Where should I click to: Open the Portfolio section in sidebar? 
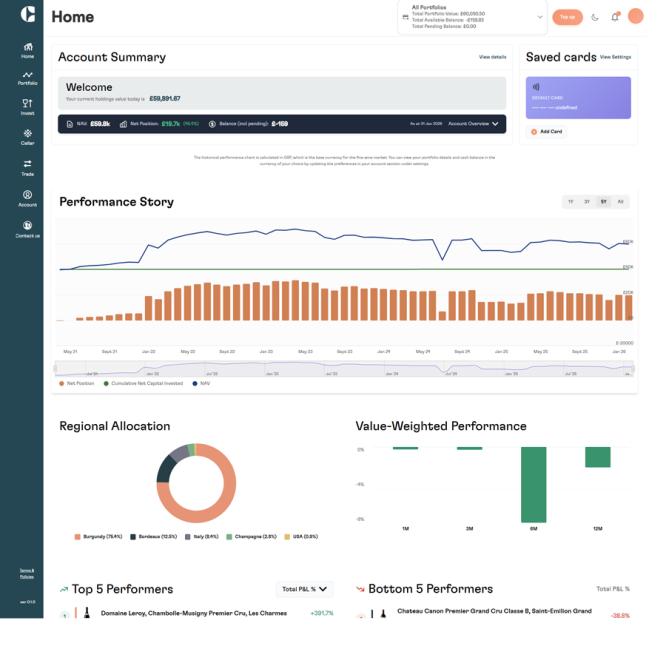(27, 78)
